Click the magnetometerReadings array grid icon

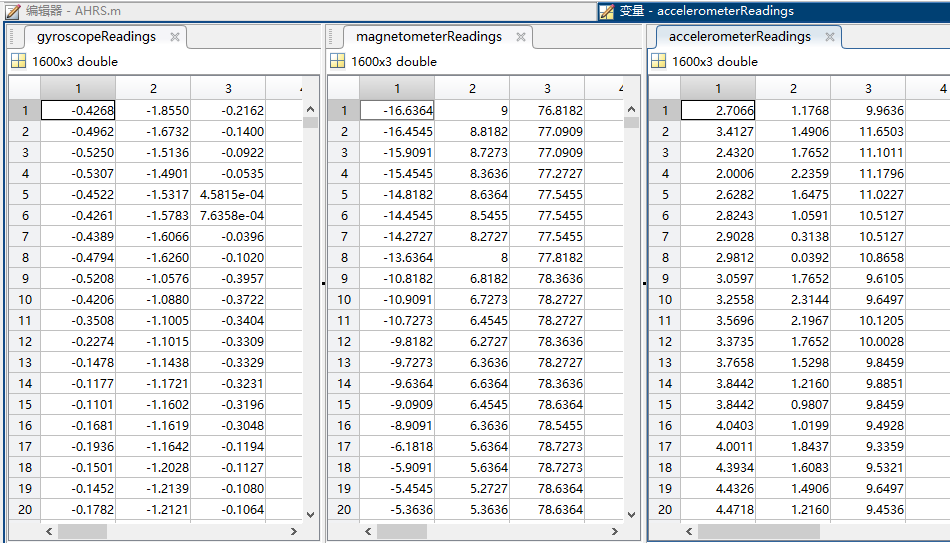click(x=337, y=61)
